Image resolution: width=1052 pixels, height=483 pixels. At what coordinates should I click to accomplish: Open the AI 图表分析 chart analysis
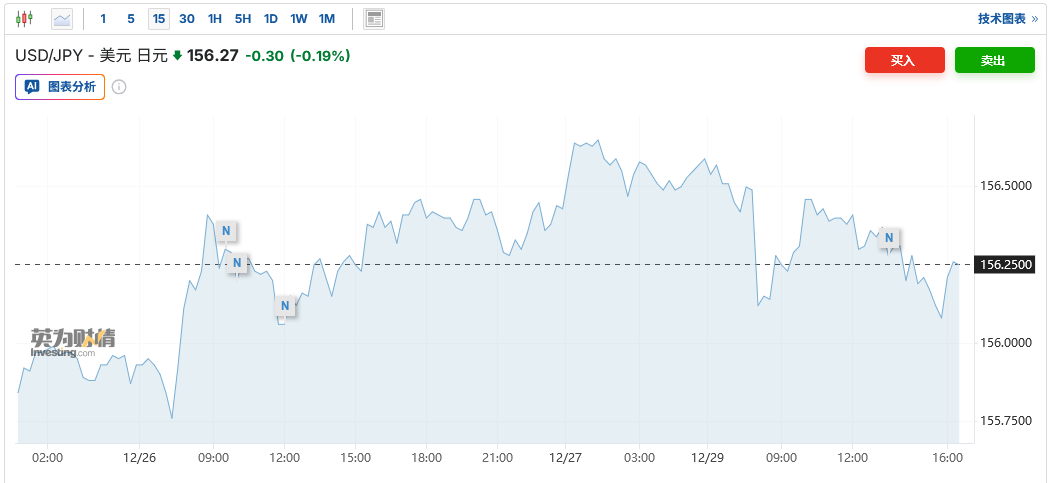[60, 87]
